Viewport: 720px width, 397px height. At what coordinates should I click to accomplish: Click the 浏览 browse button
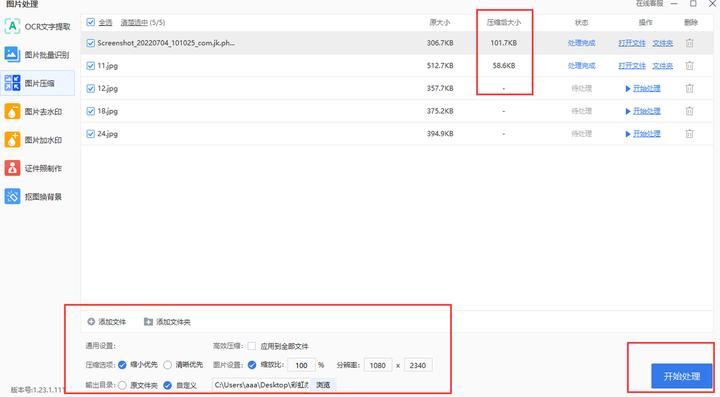click(323, 385)
